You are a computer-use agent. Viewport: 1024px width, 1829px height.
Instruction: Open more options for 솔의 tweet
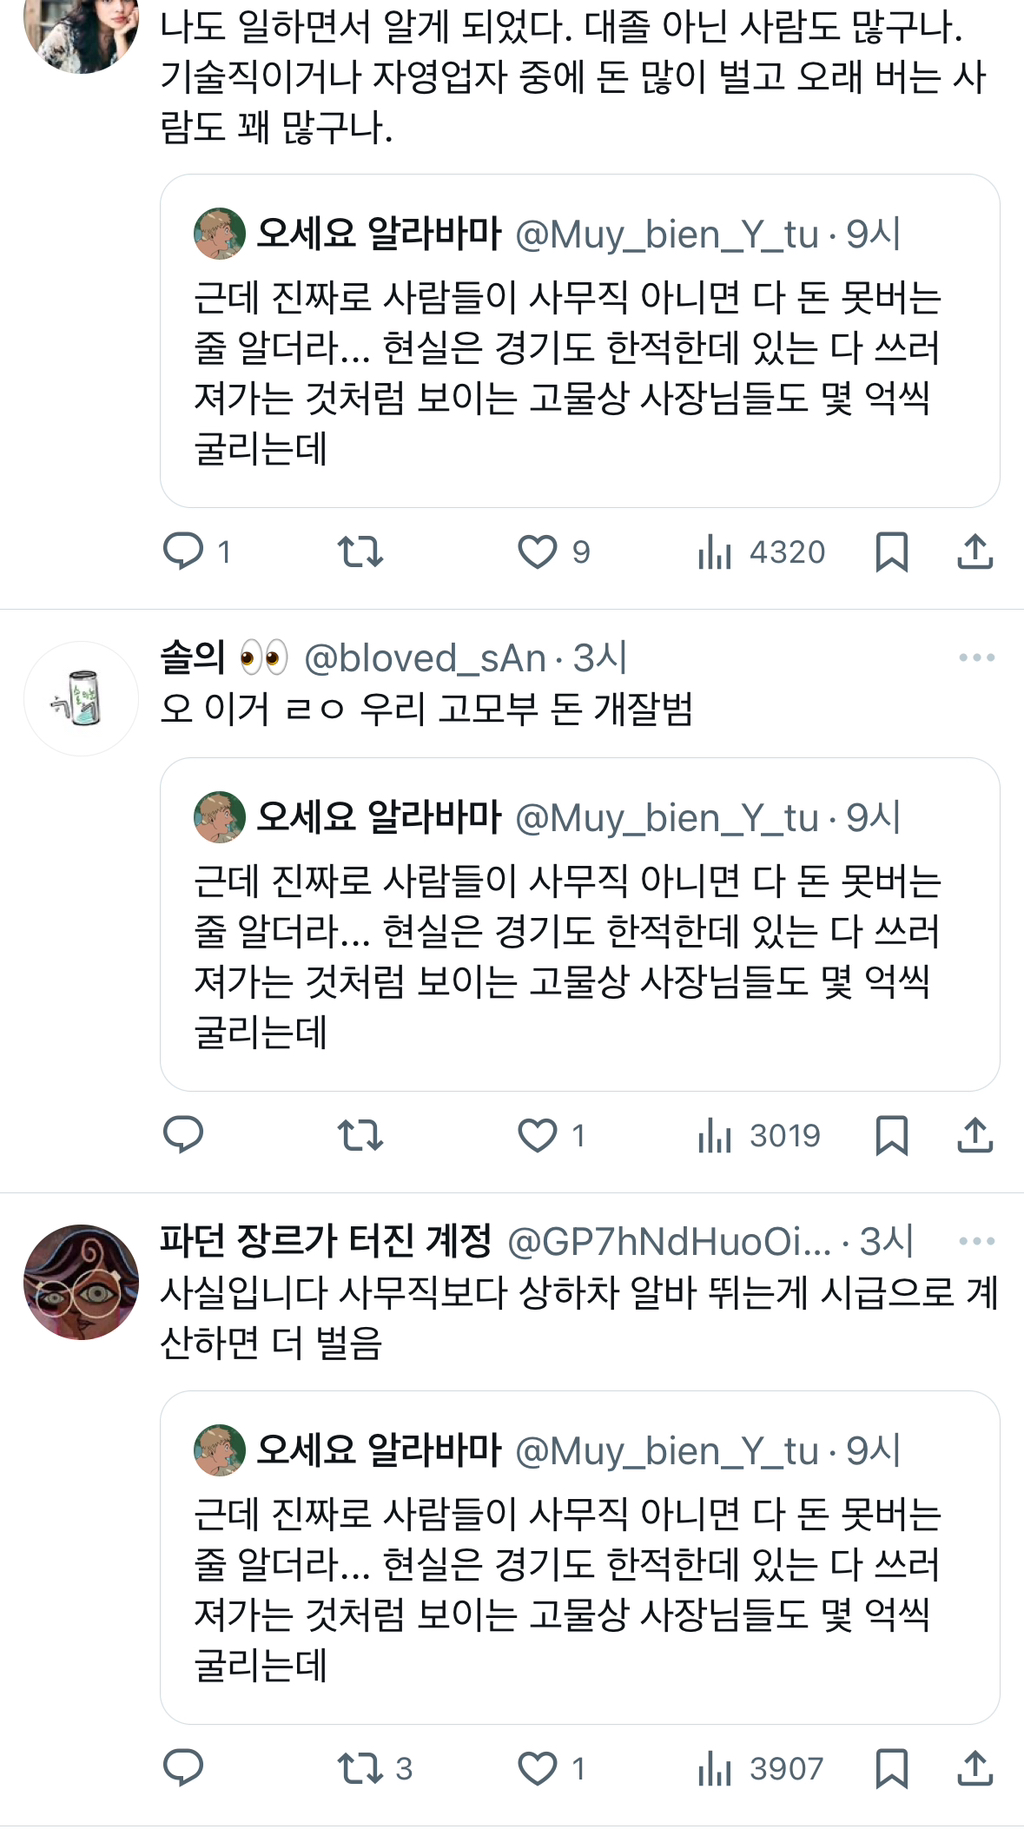tap(976, 658)
